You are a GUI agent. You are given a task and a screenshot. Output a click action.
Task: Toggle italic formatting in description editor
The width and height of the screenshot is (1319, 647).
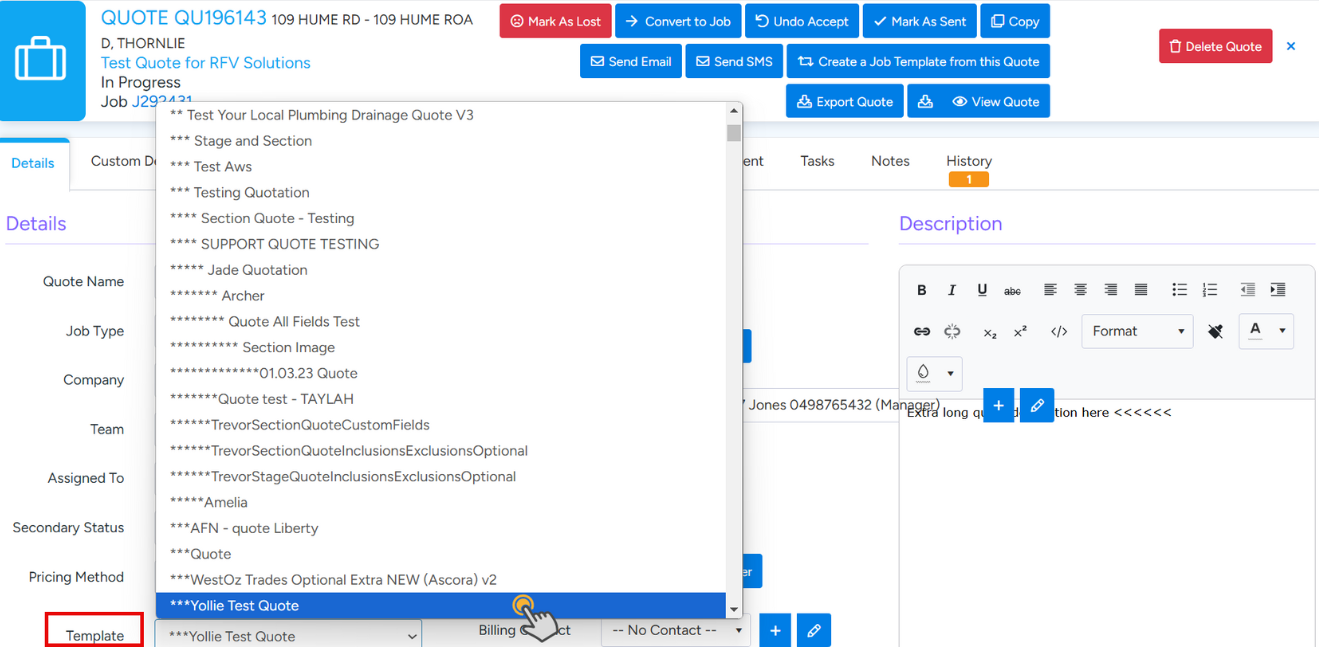tap(951, 290)
